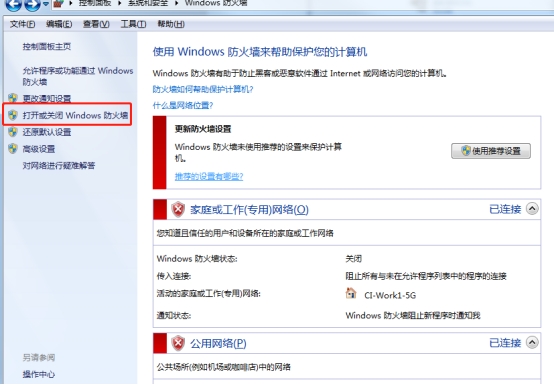Click shield icon beside 高级设置

[13, 149]
